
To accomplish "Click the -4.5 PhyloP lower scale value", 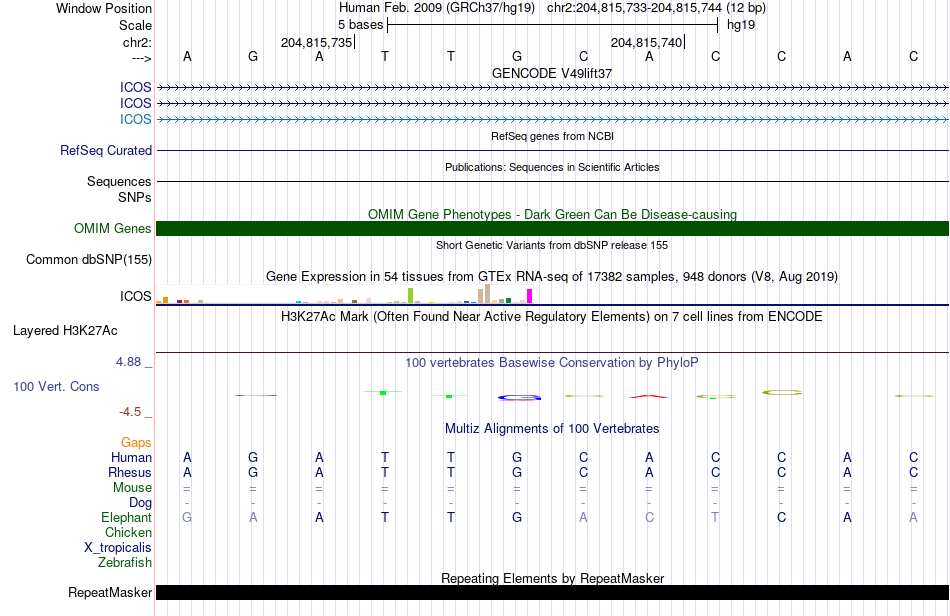I will (130, 412).
